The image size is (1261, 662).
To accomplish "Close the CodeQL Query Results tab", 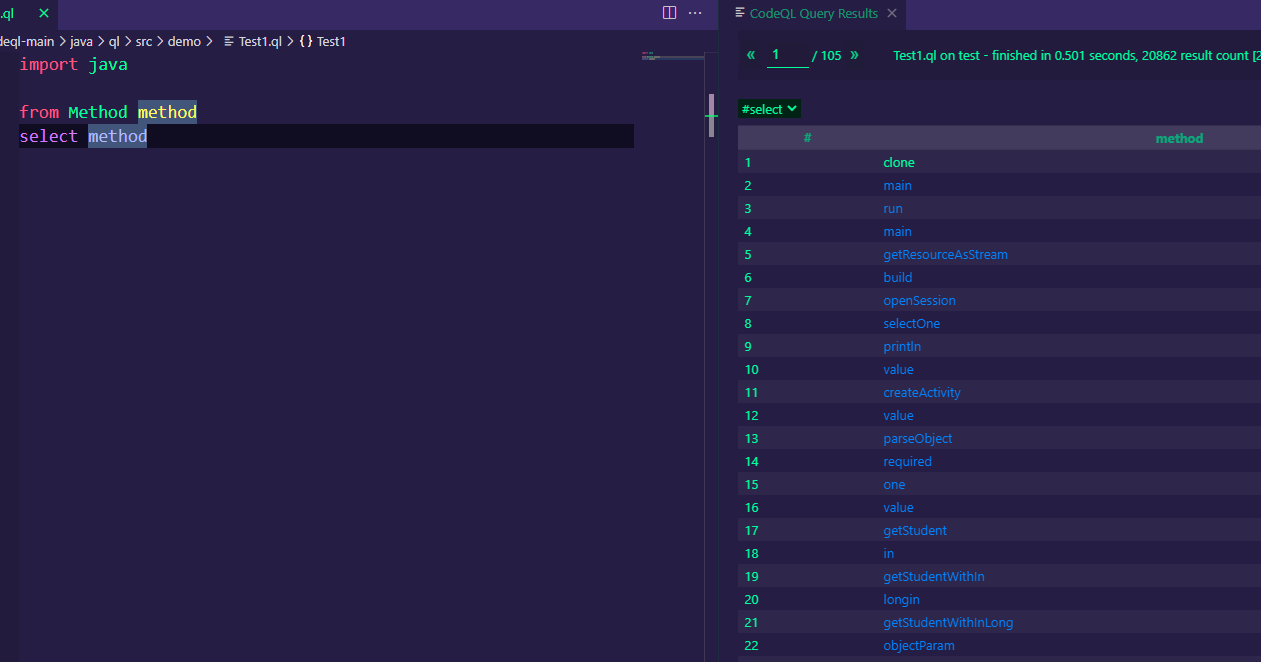I will tap(892, 13).
